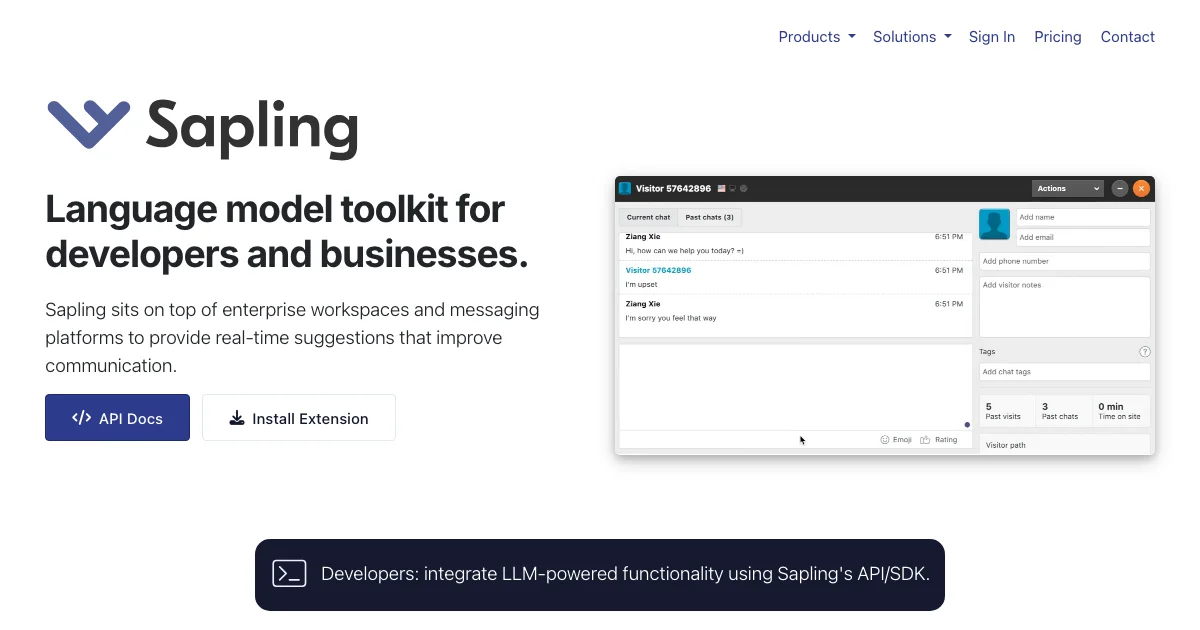Click the monitor device icon in the chat title bar

click(x=733, y=188)
